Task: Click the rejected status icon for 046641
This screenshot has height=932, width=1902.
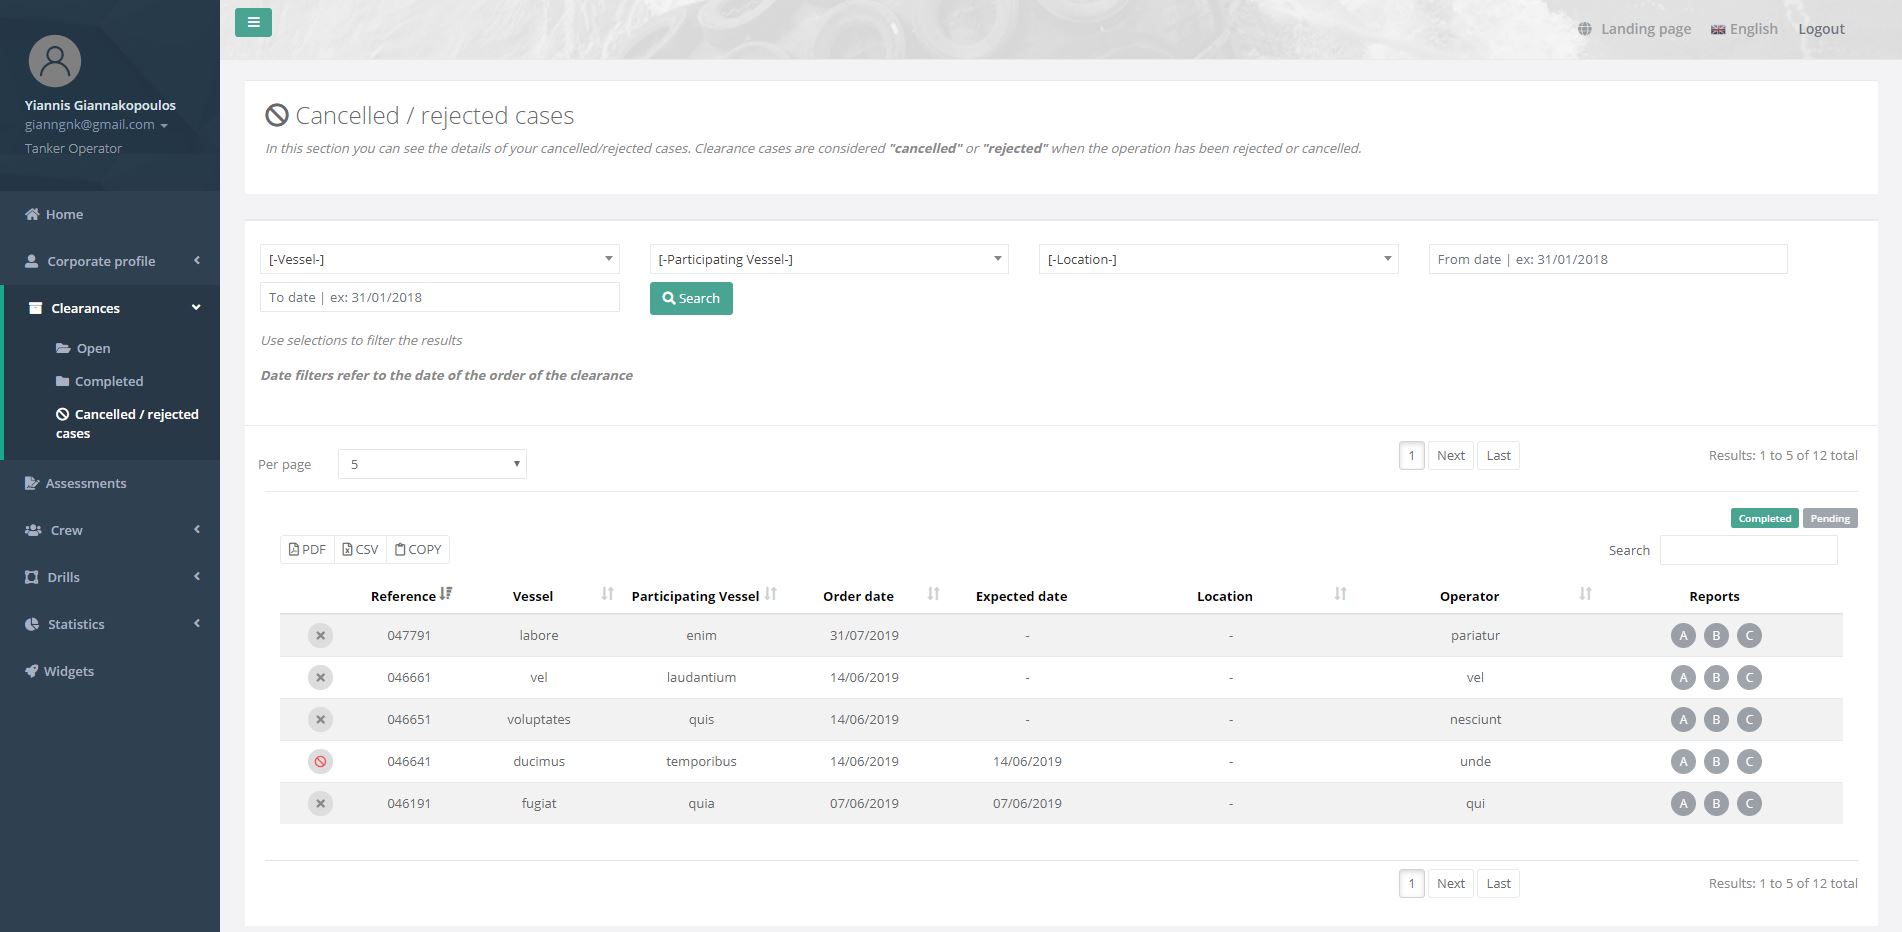Action: coord(320,762)
